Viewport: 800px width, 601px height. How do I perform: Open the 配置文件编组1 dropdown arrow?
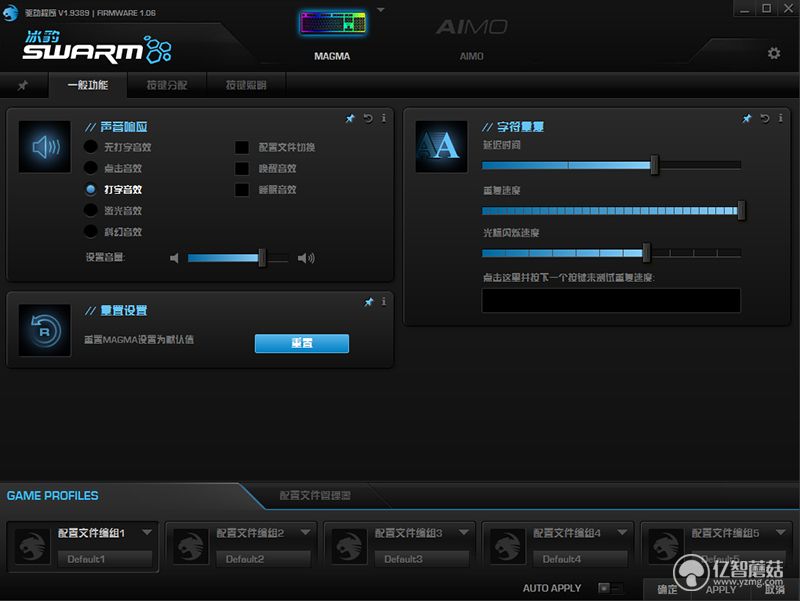point(147,533)
